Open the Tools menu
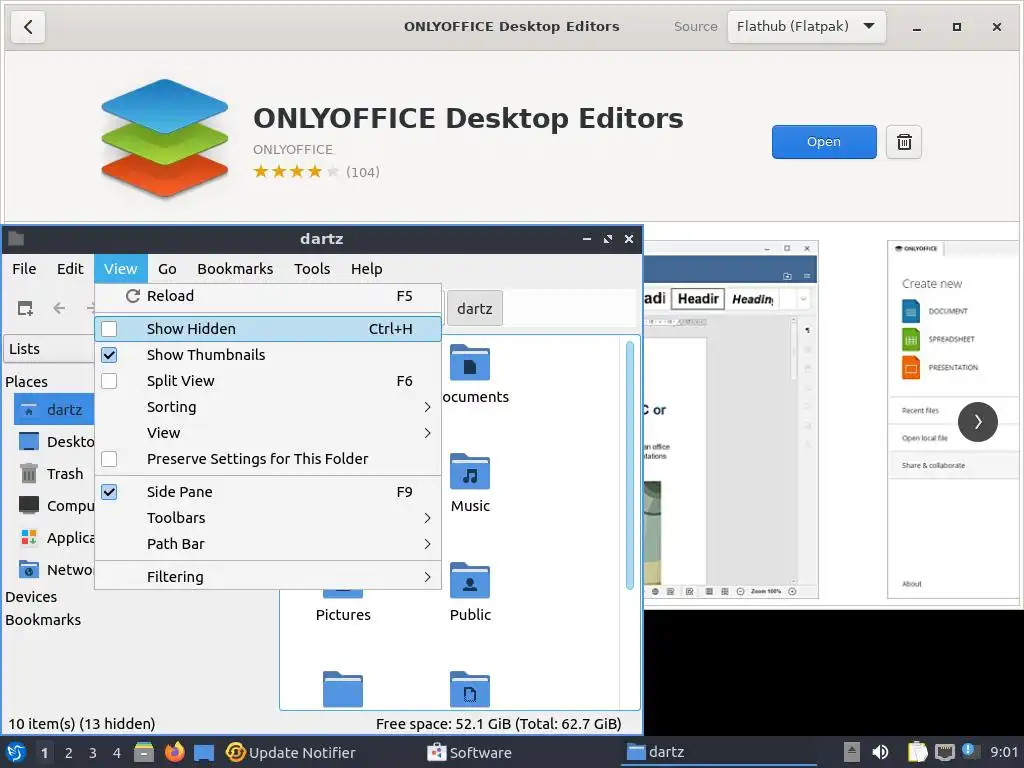Image resolution: width=1024 pixels, height=768 pixels. 312,269
